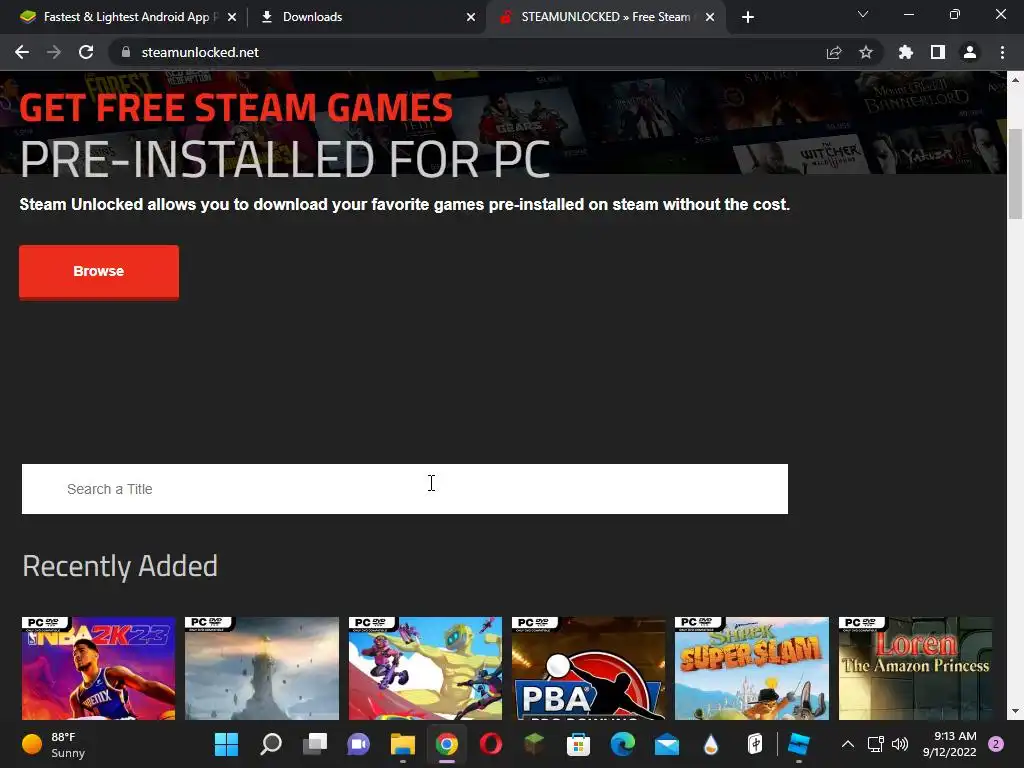
Task: Click the site padlock icon in the address bar
Action: (125, 52)
